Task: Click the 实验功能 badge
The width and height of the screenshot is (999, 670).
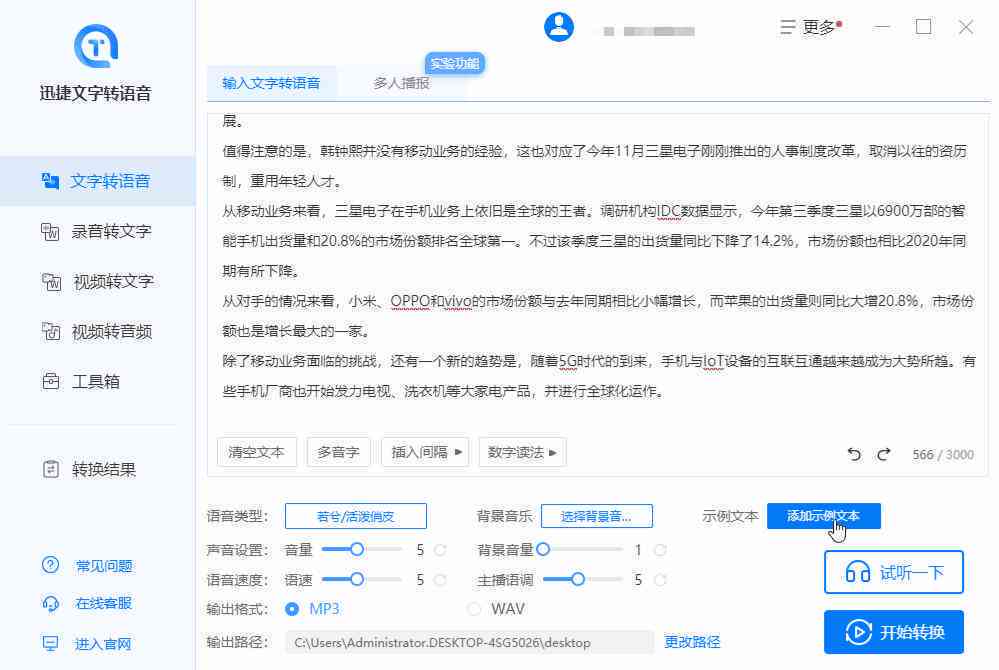Action: 454,64
